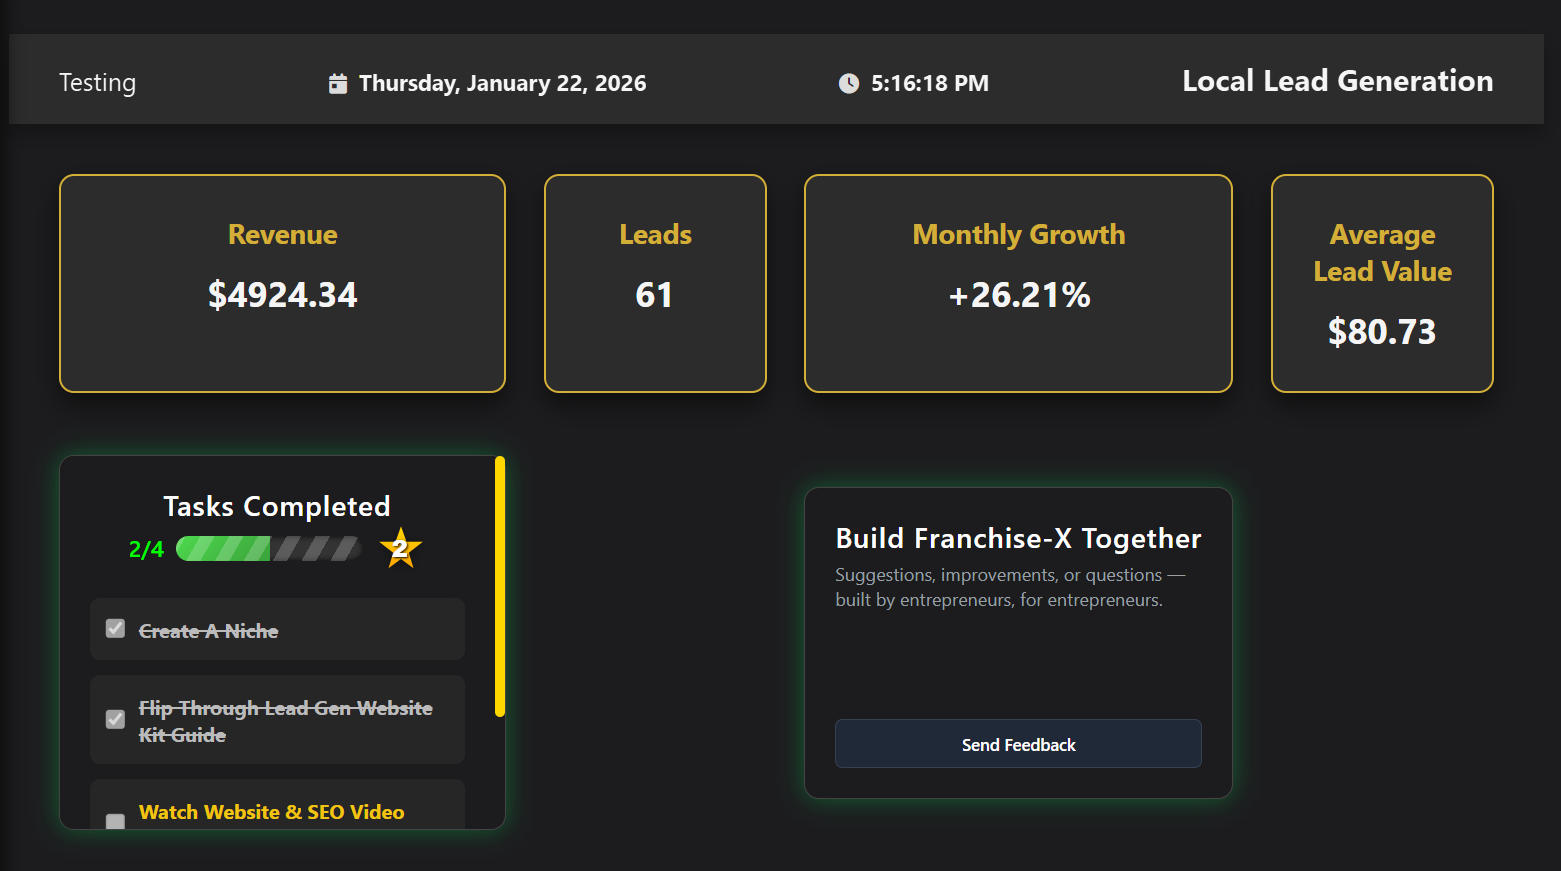Select the Leads stat card
The height and width of the screenshot is (871, 1561).
coord(654,283)
